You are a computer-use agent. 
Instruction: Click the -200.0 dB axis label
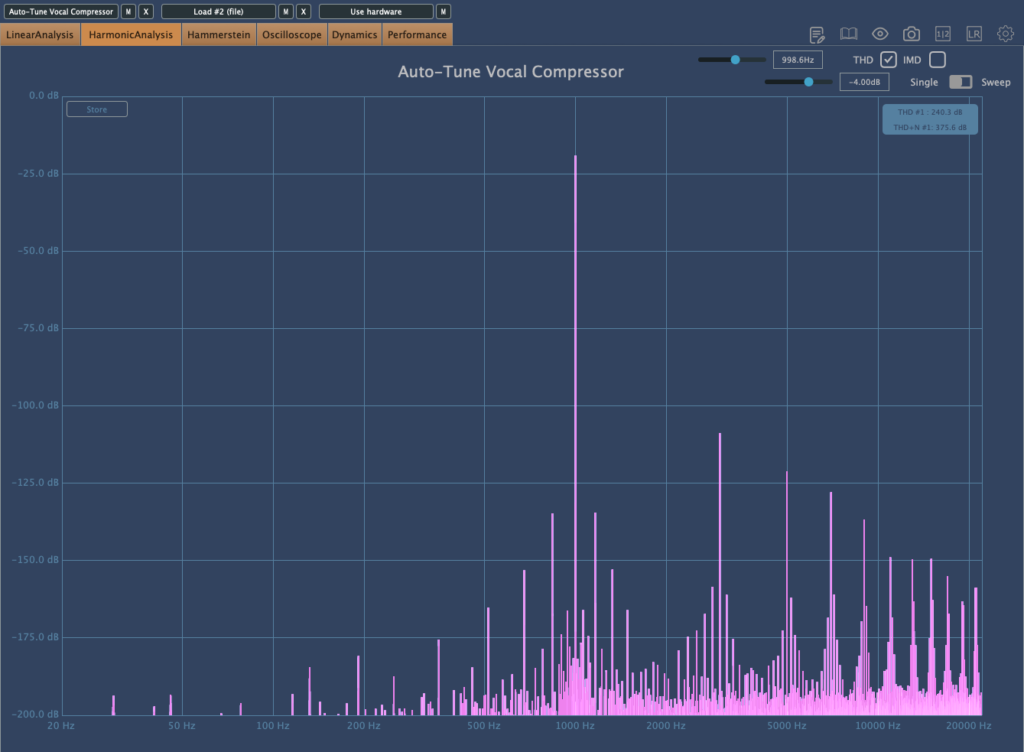tap(35, 714)
